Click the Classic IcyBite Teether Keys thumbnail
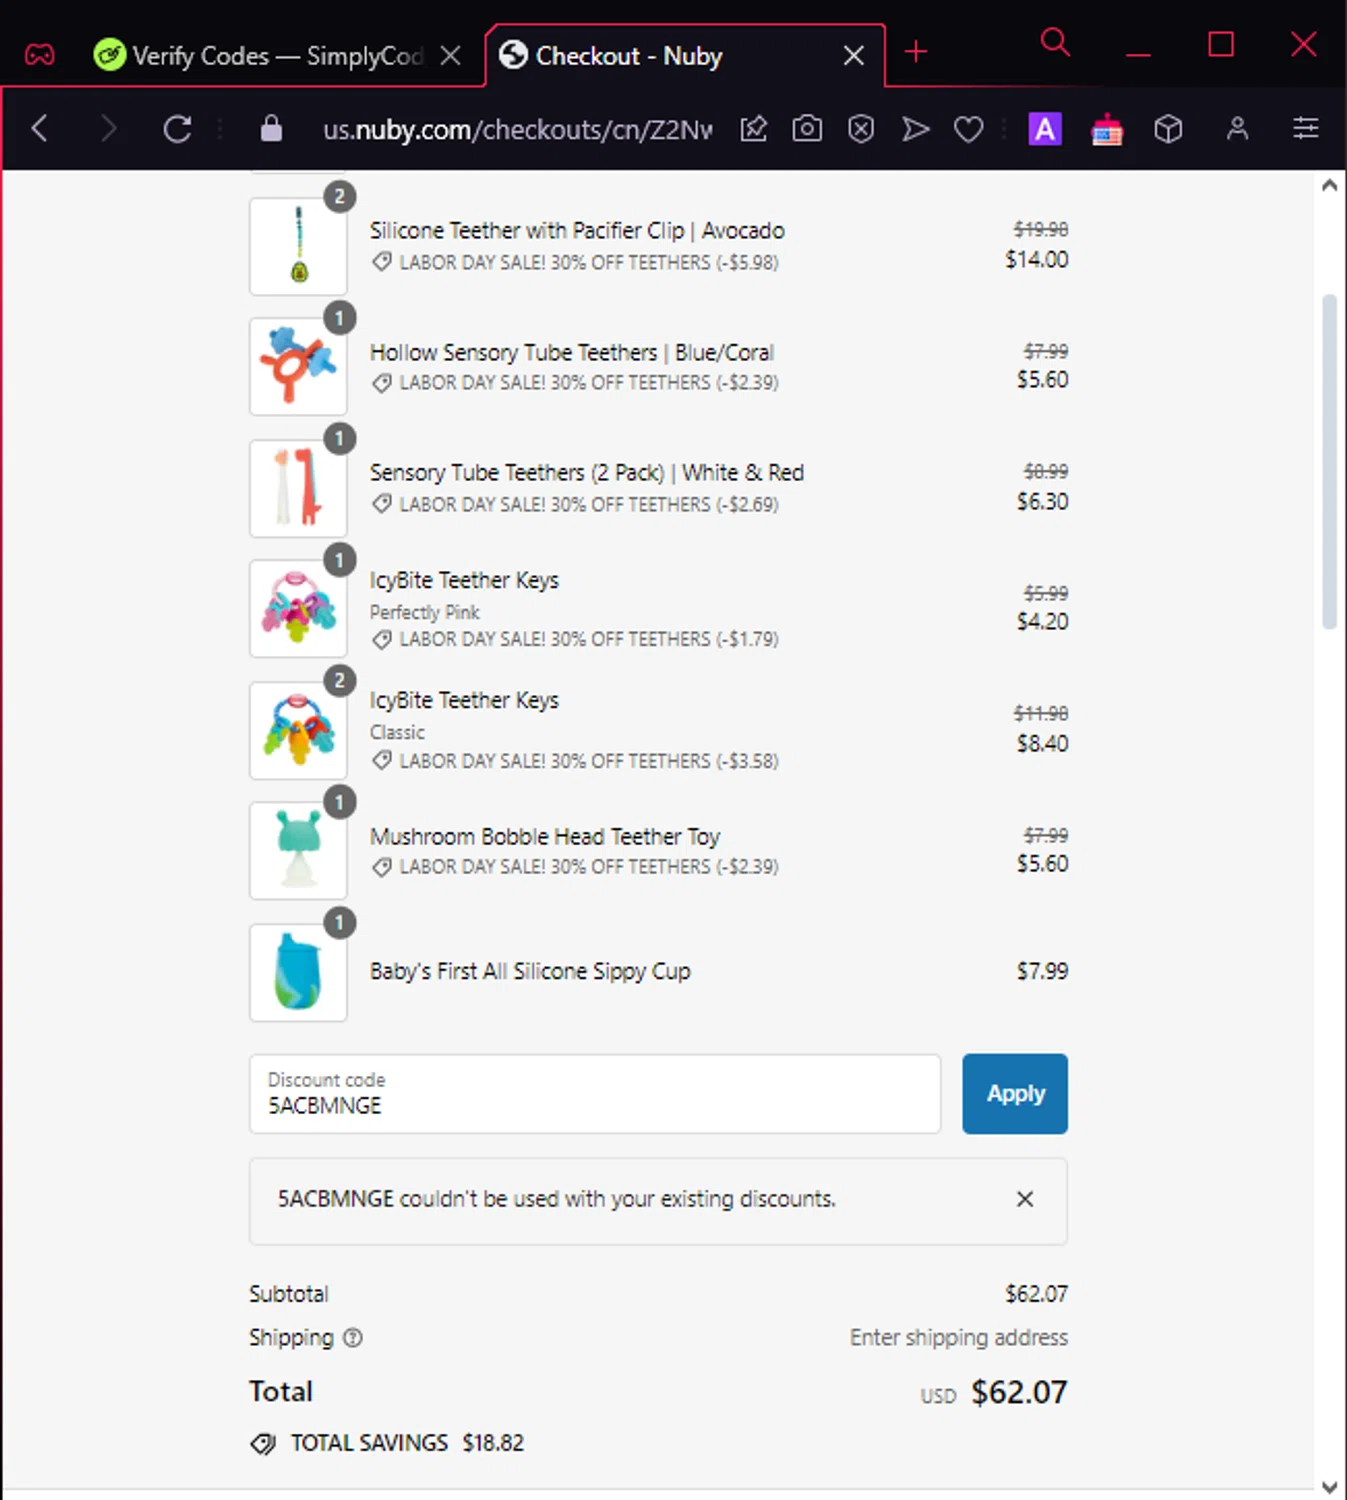The height and width of the screenshot is (1500, 1347). [x=298, y=730]
